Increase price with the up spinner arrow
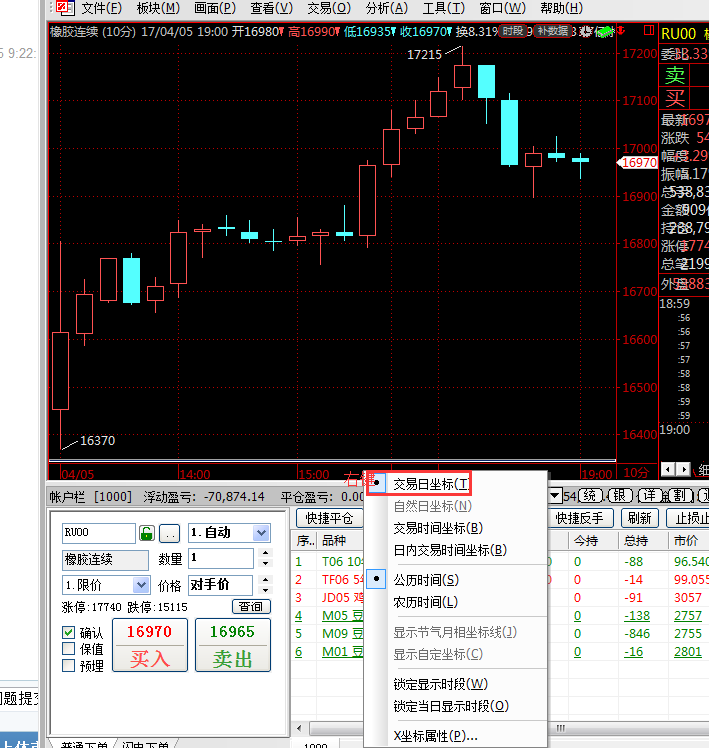Viewport: 709px width, 748px height. (265, 579)
